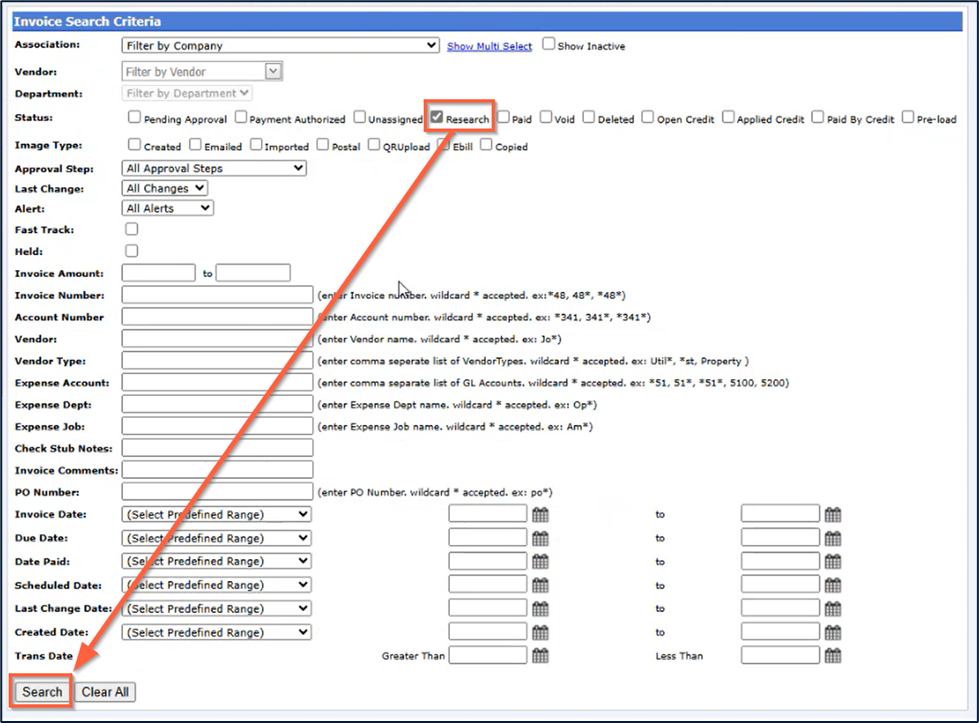
Task: Expand the Filter by Vendor combo box
Action: point(273,71)
